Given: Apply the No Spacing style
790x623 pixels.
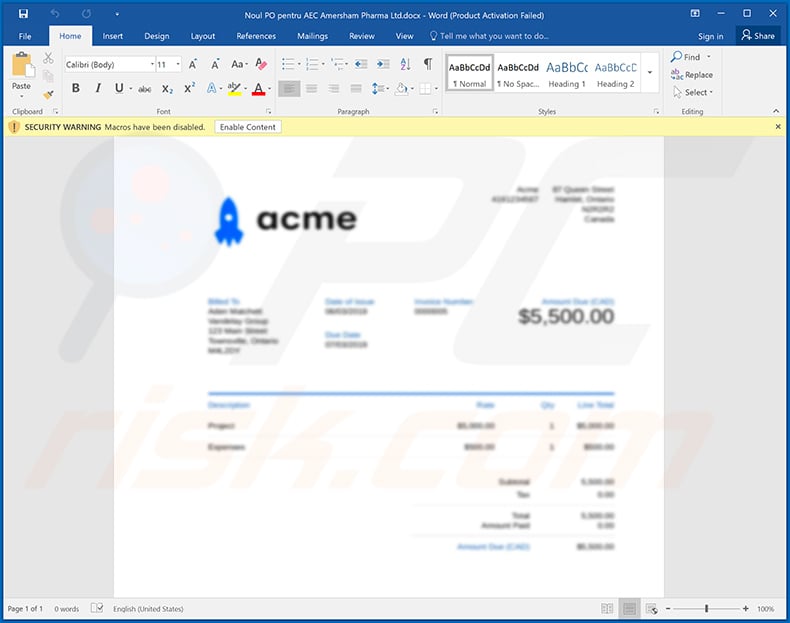Looking at the screenshot, I should tap(518, 73).
